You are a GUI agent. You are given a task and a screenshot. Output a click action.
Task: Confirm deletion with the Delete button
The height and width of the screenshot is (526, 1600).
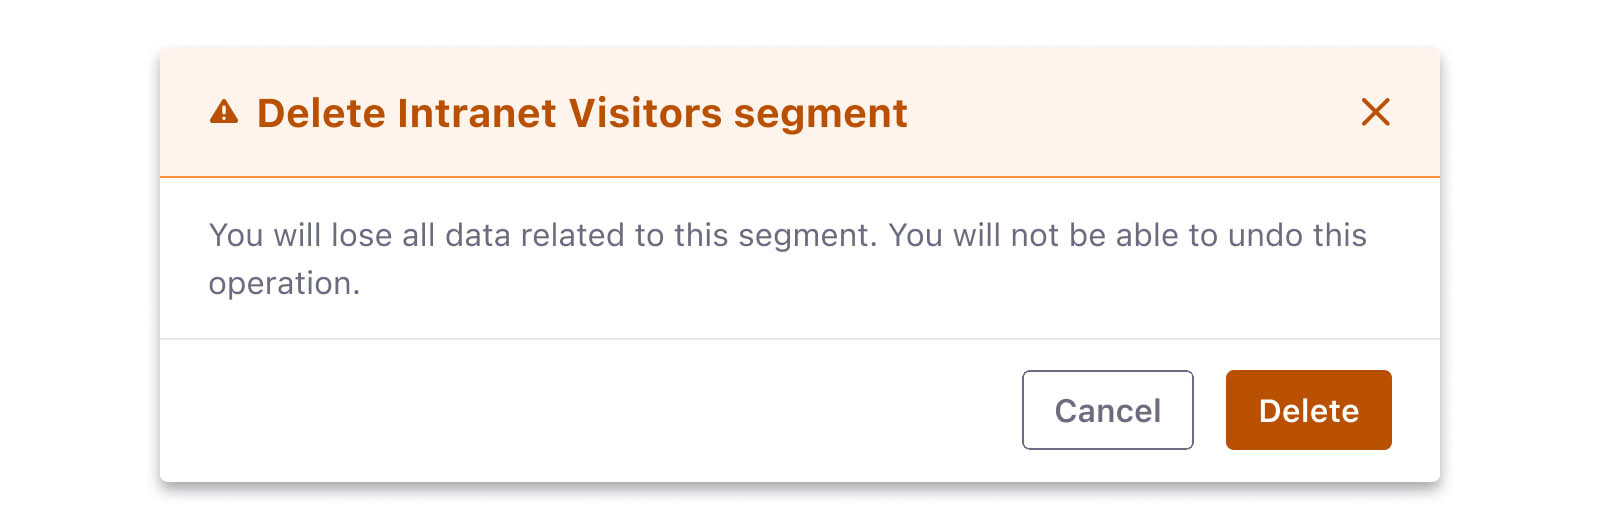click(x=1308, y=410)
